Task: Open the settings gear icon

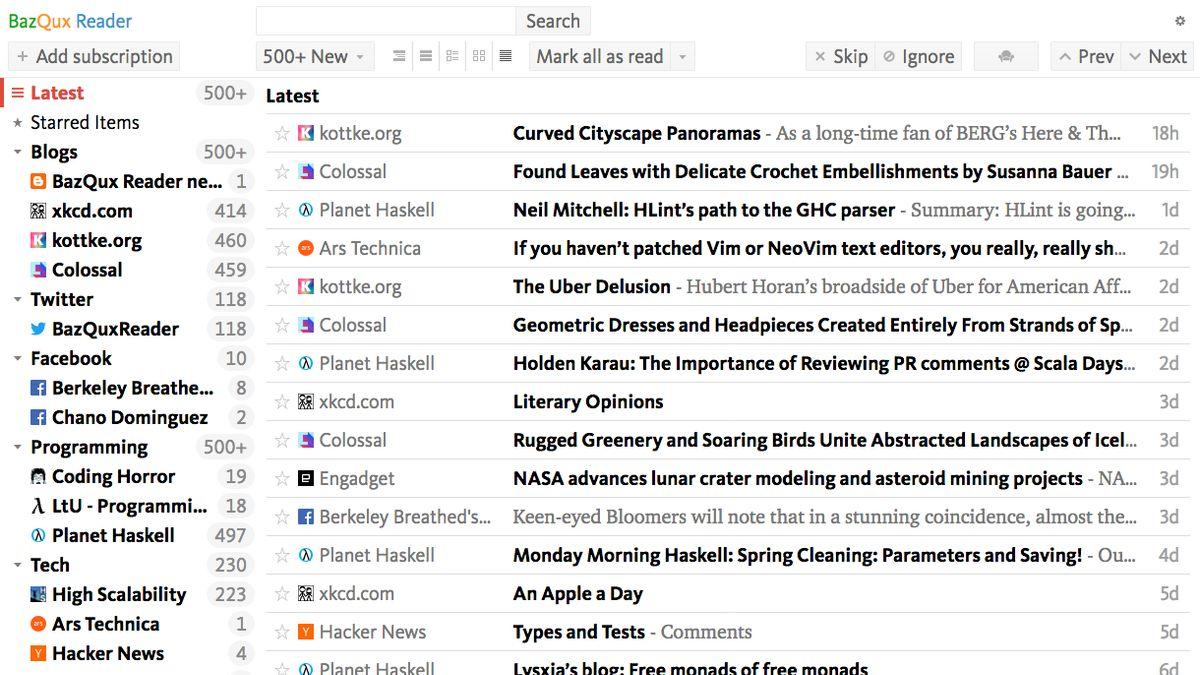Action: (x=1180, y=21)
